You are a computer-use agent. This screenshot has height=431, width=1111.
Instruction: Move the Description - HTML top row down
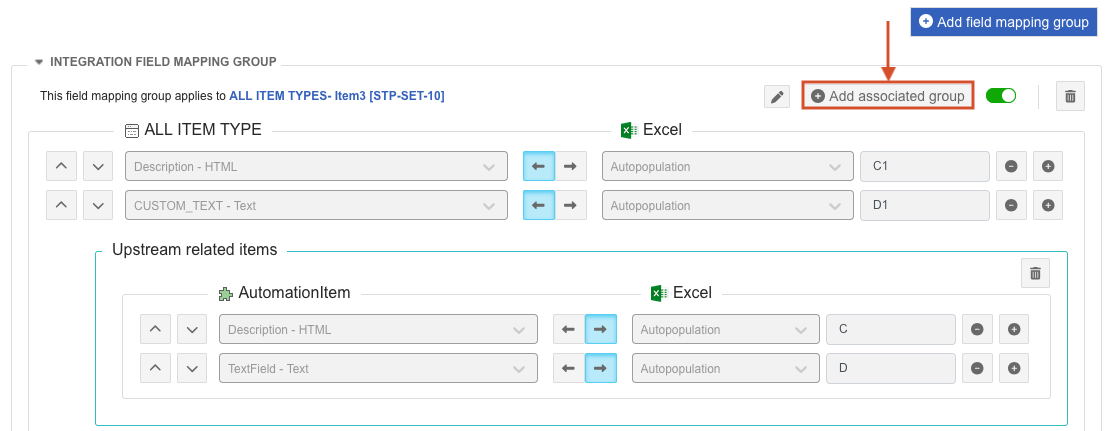97,166
